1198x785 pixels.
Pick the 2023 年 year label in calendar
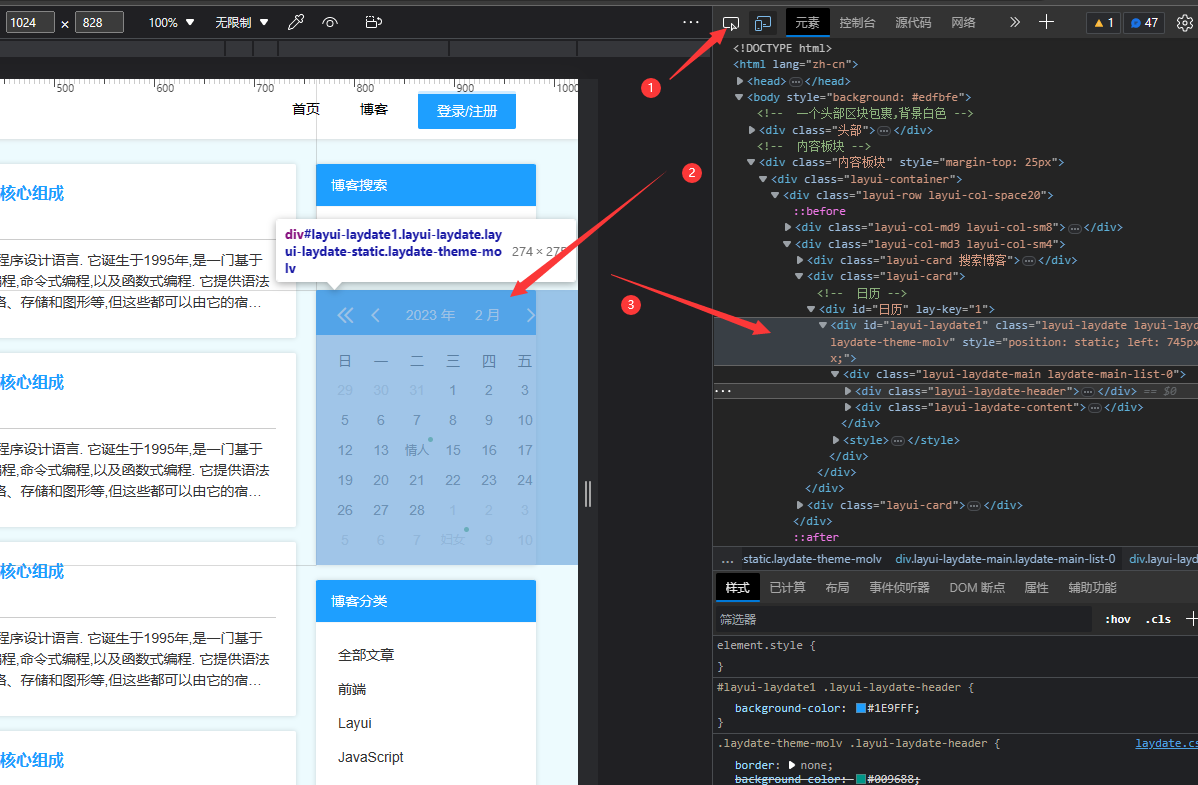click(x=430, y=316)
